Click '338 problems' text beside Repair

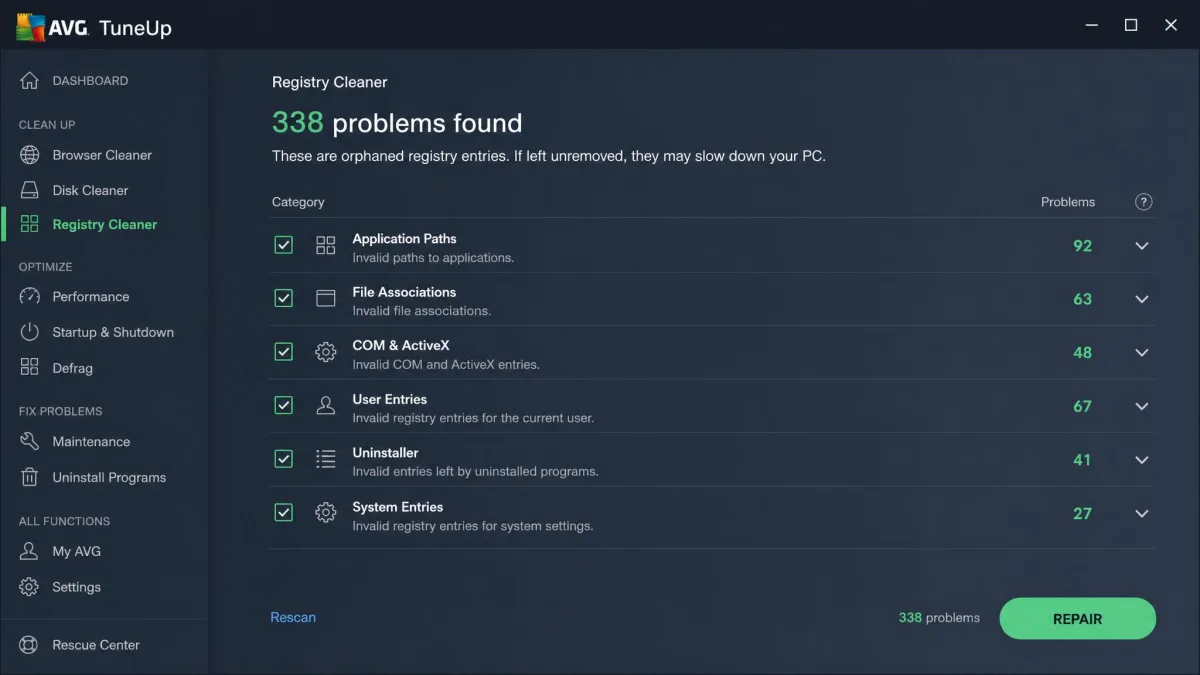tap(939, 618)
